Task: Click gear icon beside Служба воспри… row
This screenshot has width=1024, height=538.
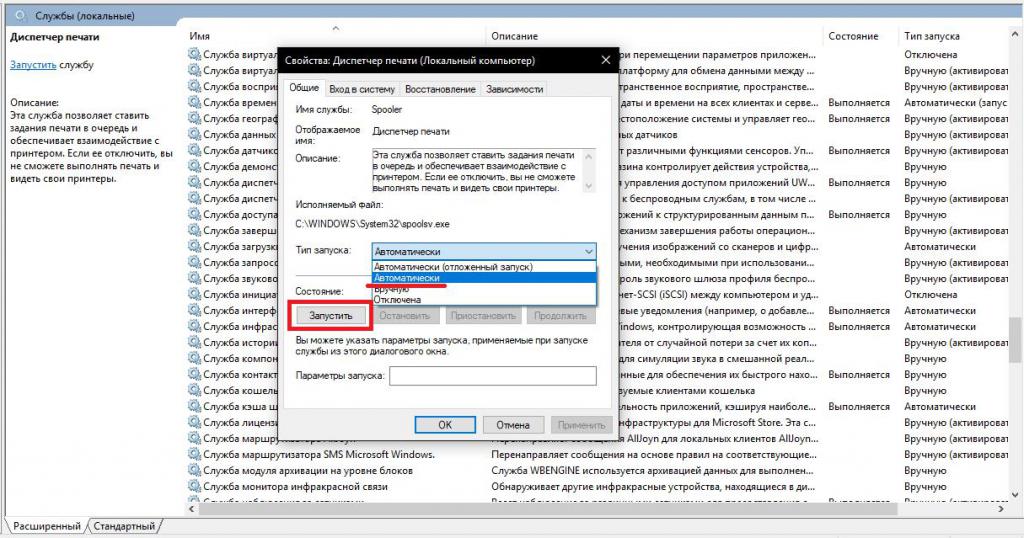Action: click(195, 86)
